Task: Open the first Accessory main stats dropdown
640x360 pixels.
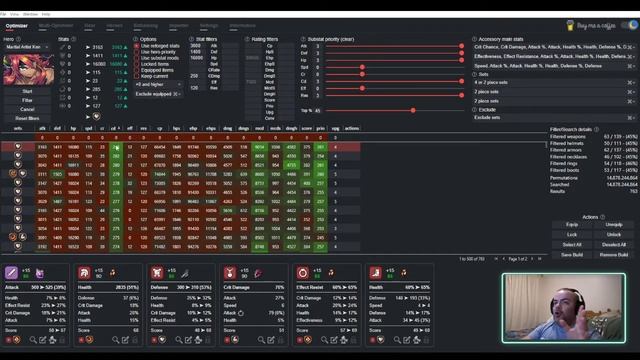Action: click(554, 47)
